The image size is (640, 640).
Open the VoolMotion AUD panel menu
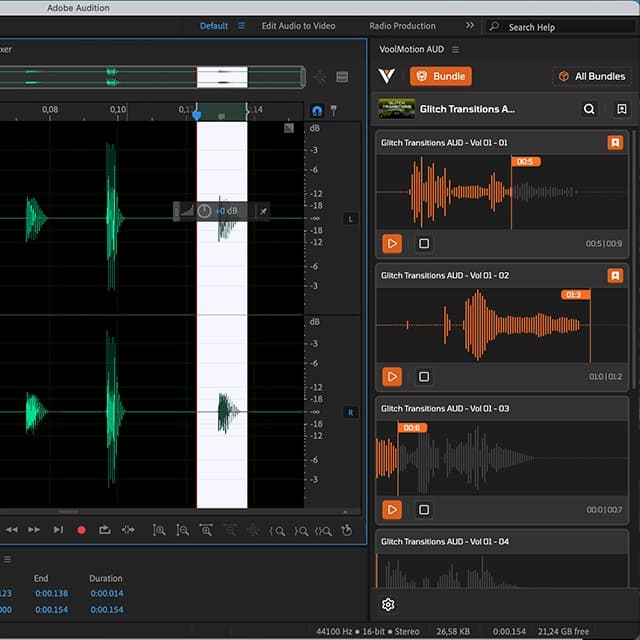pyautogui.click(x=455, y=50)
